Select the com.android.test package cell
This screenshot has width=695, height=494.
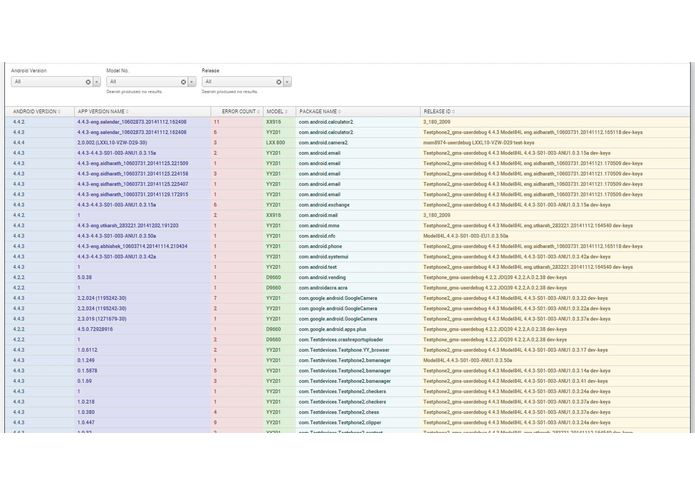358,267
